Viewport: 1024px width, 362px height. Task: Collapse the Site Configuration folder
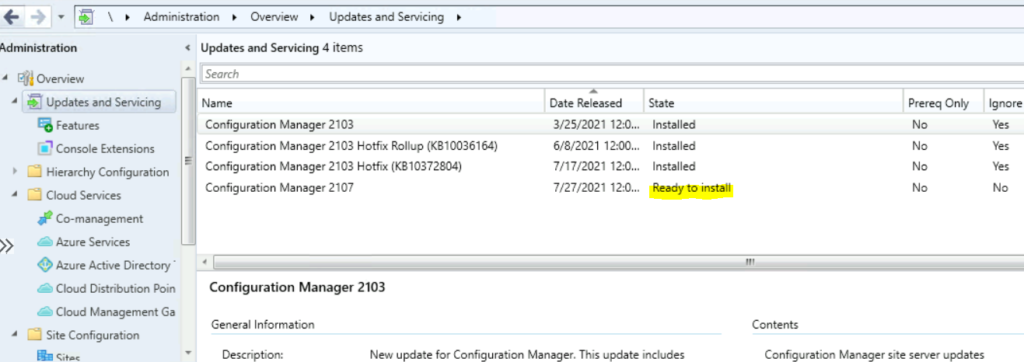[x=14, y=335]
